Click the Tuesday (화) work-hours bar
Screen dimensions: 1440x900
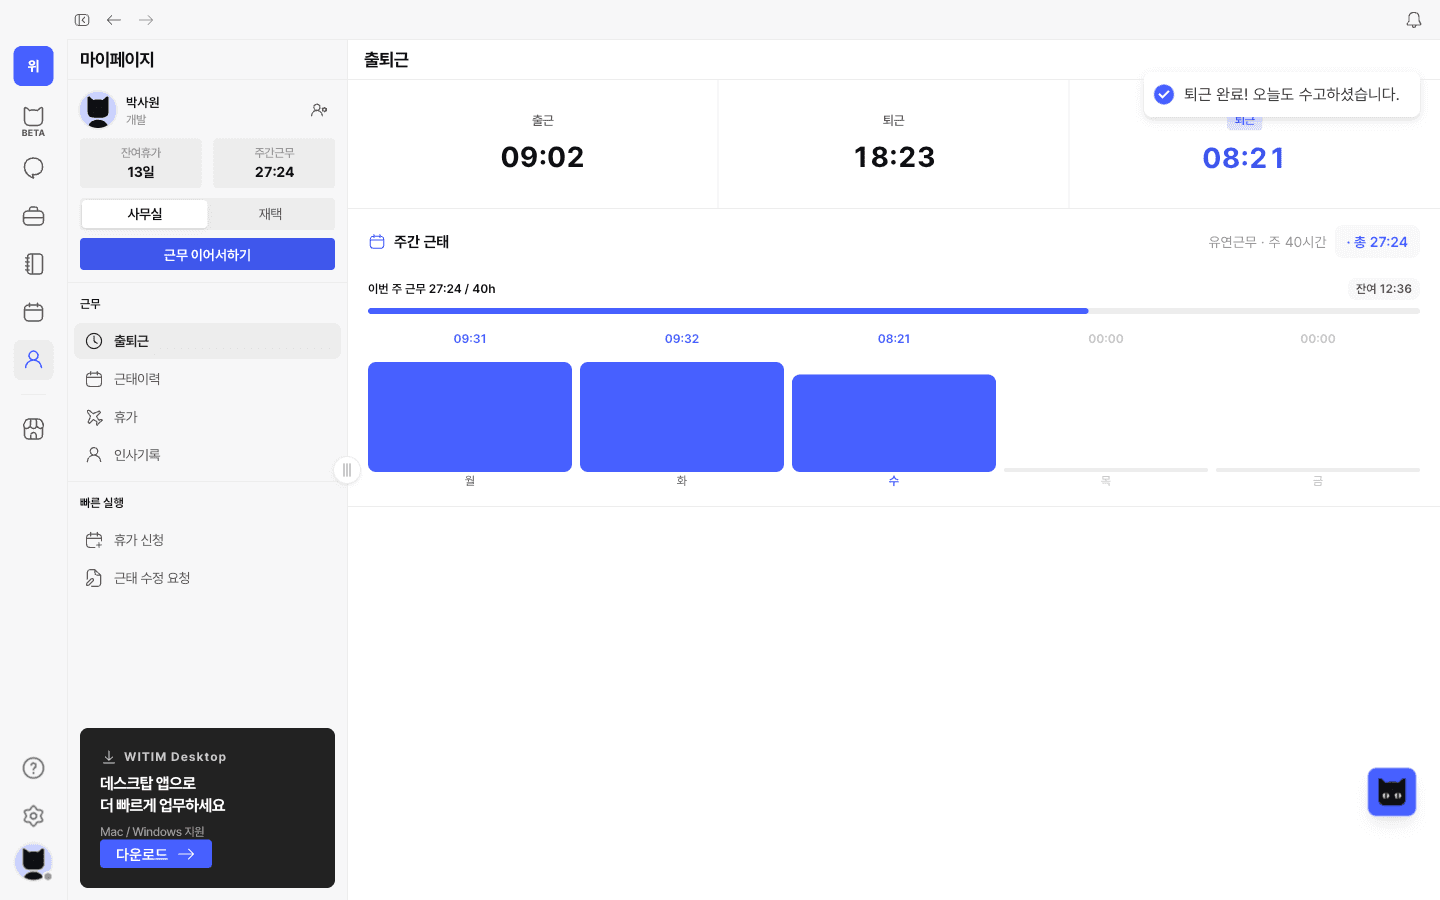pyautogui.click(x=682, y=417)
